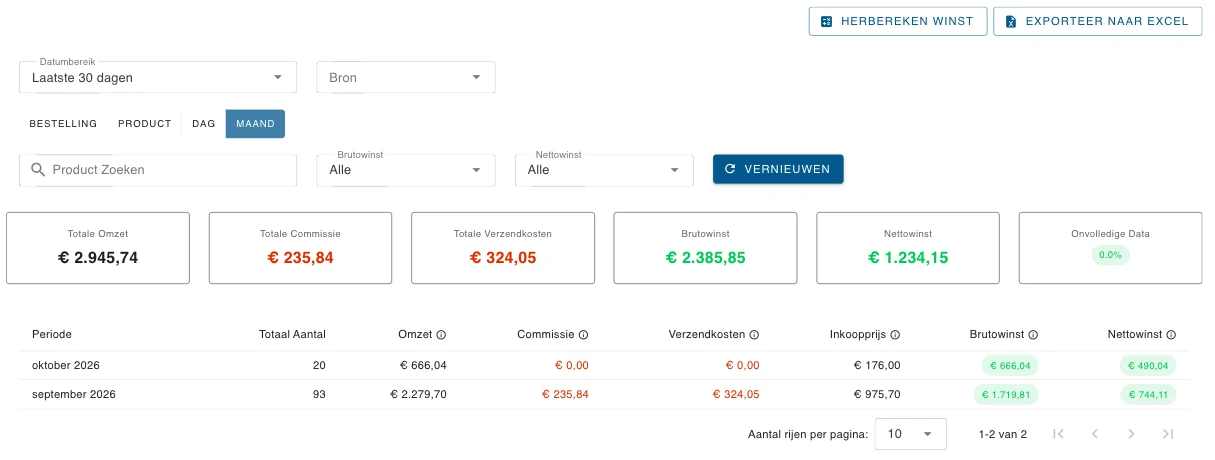
Task: Show info icon next to Inkoopprijs header
Action: pos(895,335)
